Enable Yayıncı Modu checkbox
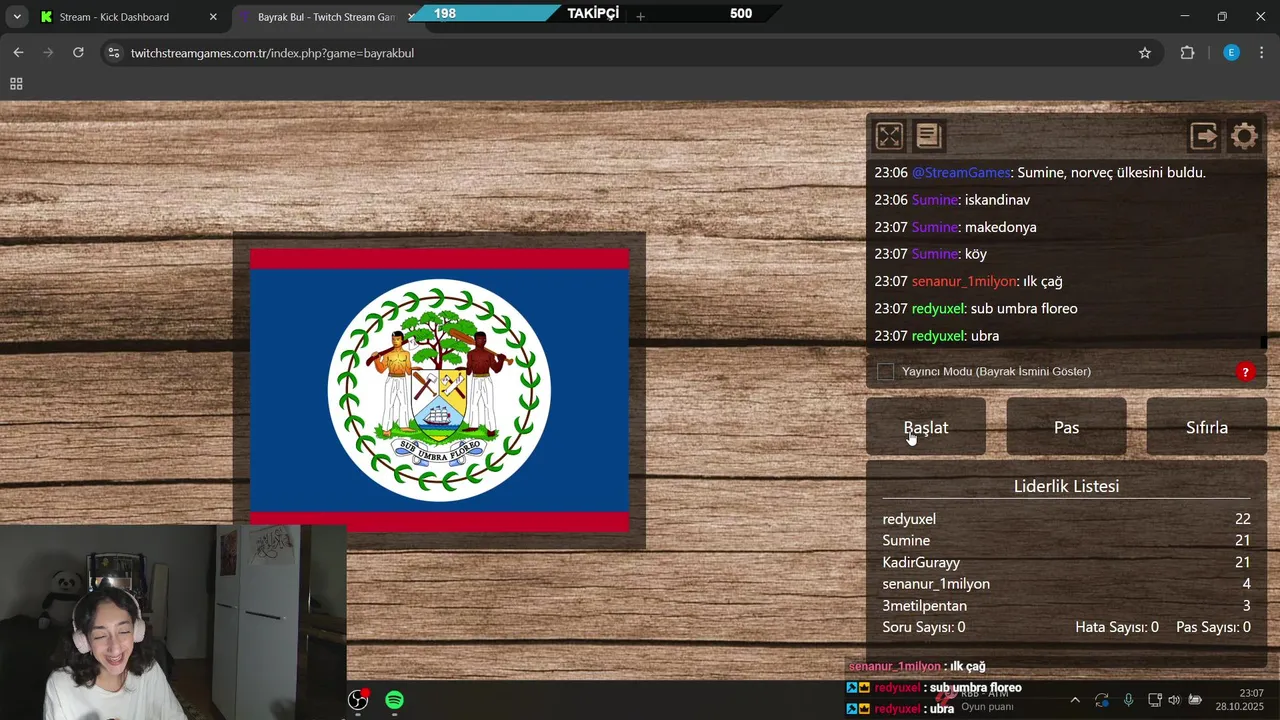The image size is (1280, 720). (885, 372)
